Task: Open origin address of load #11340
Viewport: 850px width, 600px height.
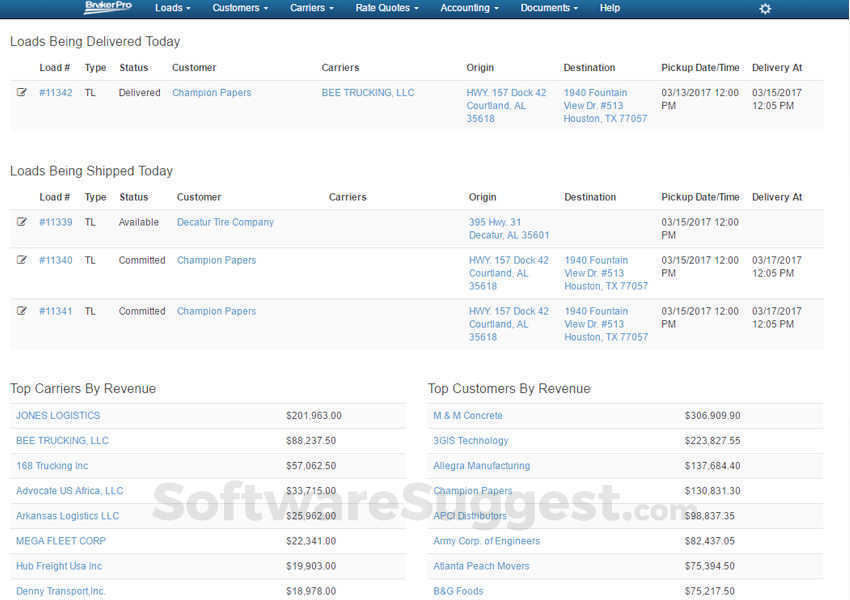Action: pos(508,273)
